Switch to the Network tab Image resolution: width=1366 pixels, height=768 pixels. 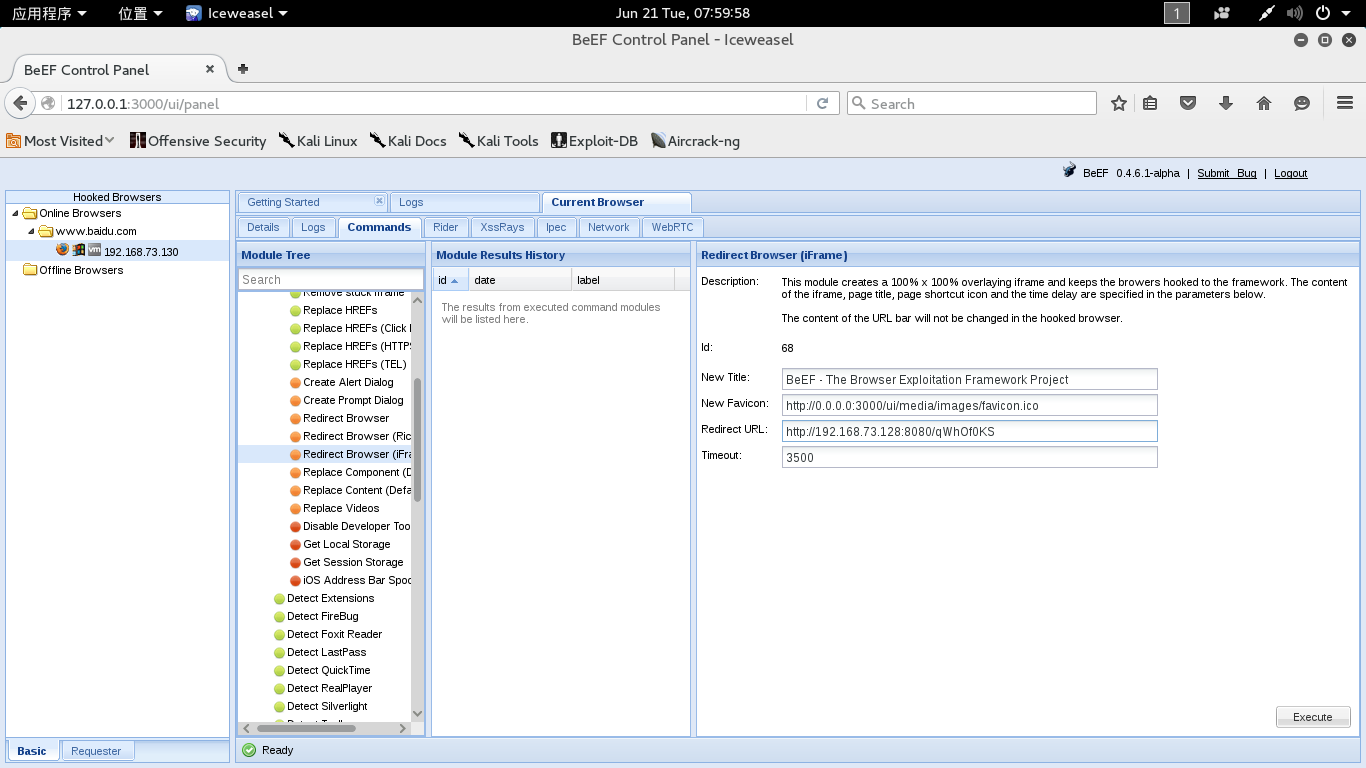tap(608, 227)
